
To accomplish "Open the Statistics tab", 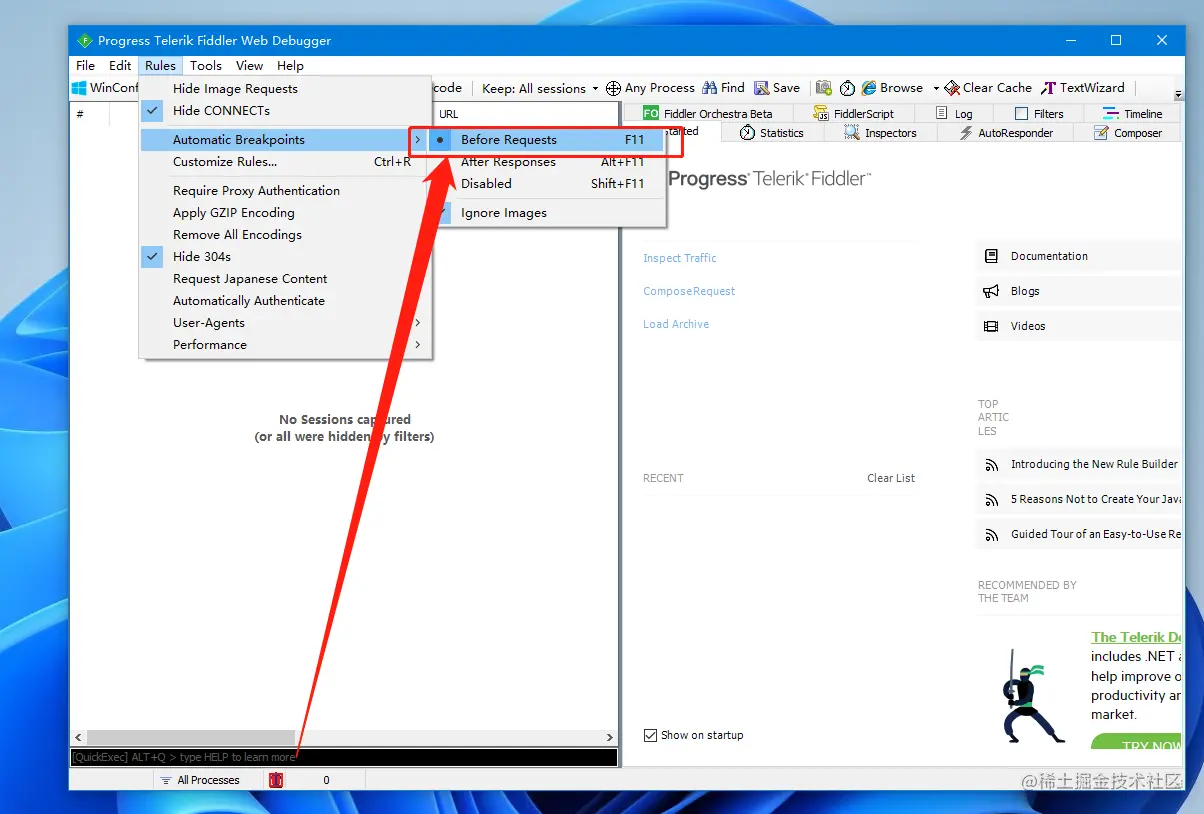I will (771, 133).
